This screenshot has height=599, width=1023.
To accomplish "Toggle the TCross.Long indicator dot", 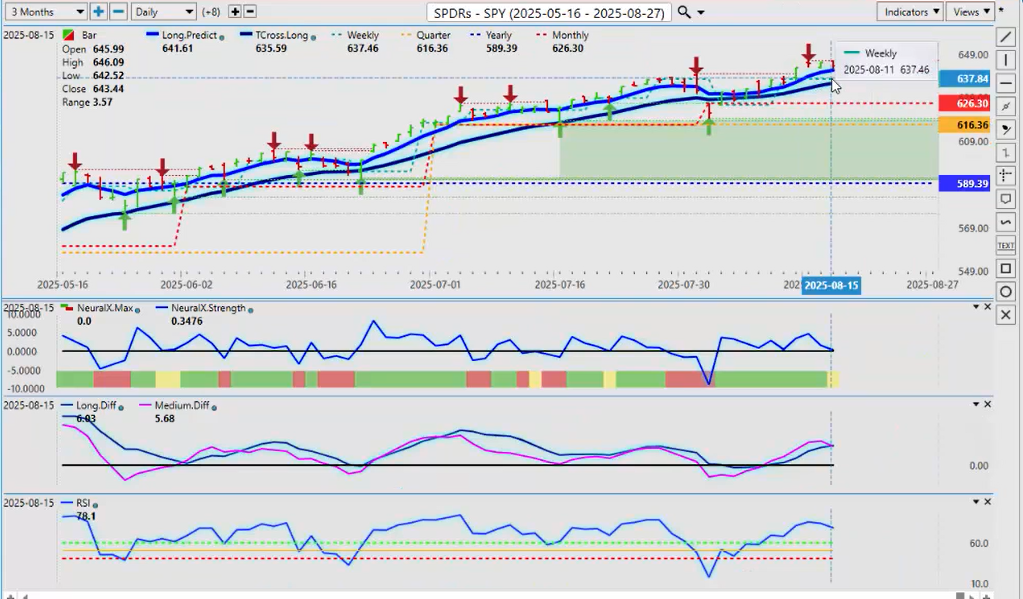I will tap(314, 36).
